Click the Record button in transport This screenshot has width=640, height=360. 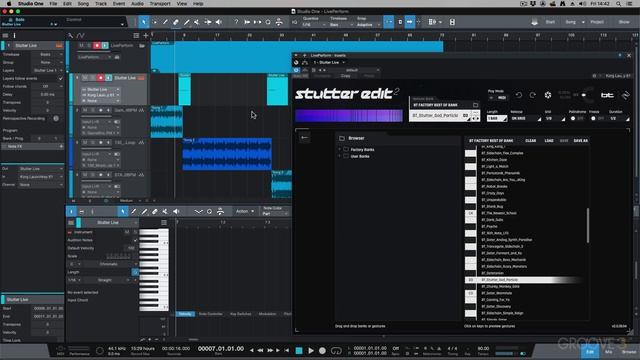coord(322,351)
